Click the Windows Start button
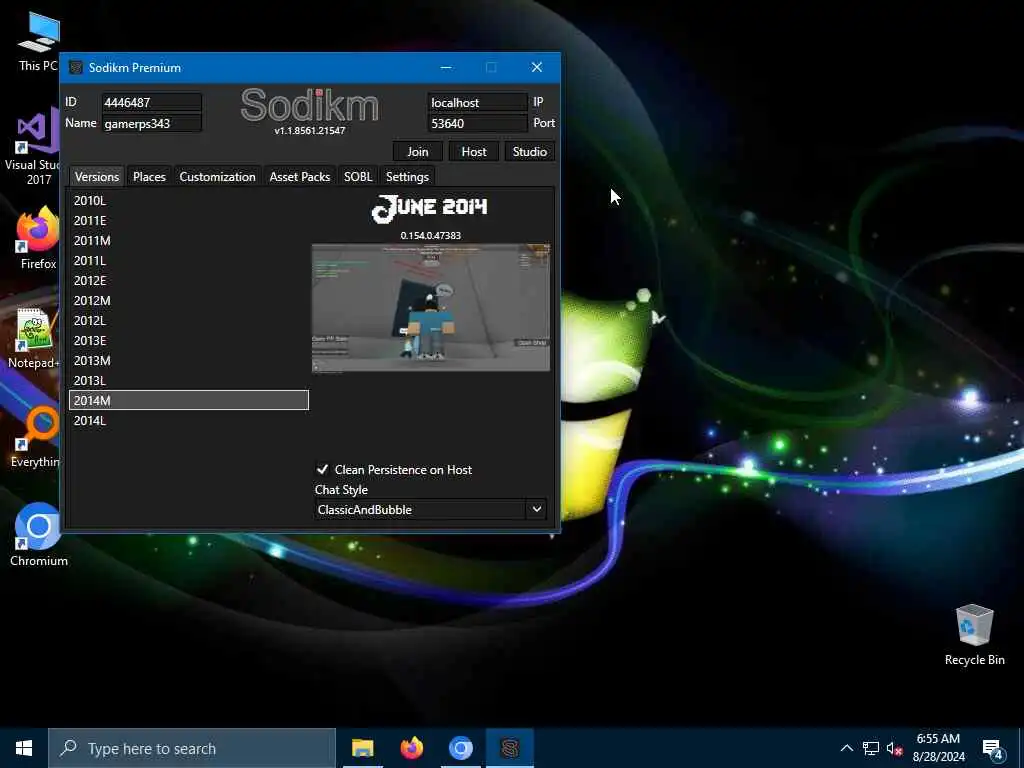Viewport: 1024px width, 768px height. [x=24, y=748]
